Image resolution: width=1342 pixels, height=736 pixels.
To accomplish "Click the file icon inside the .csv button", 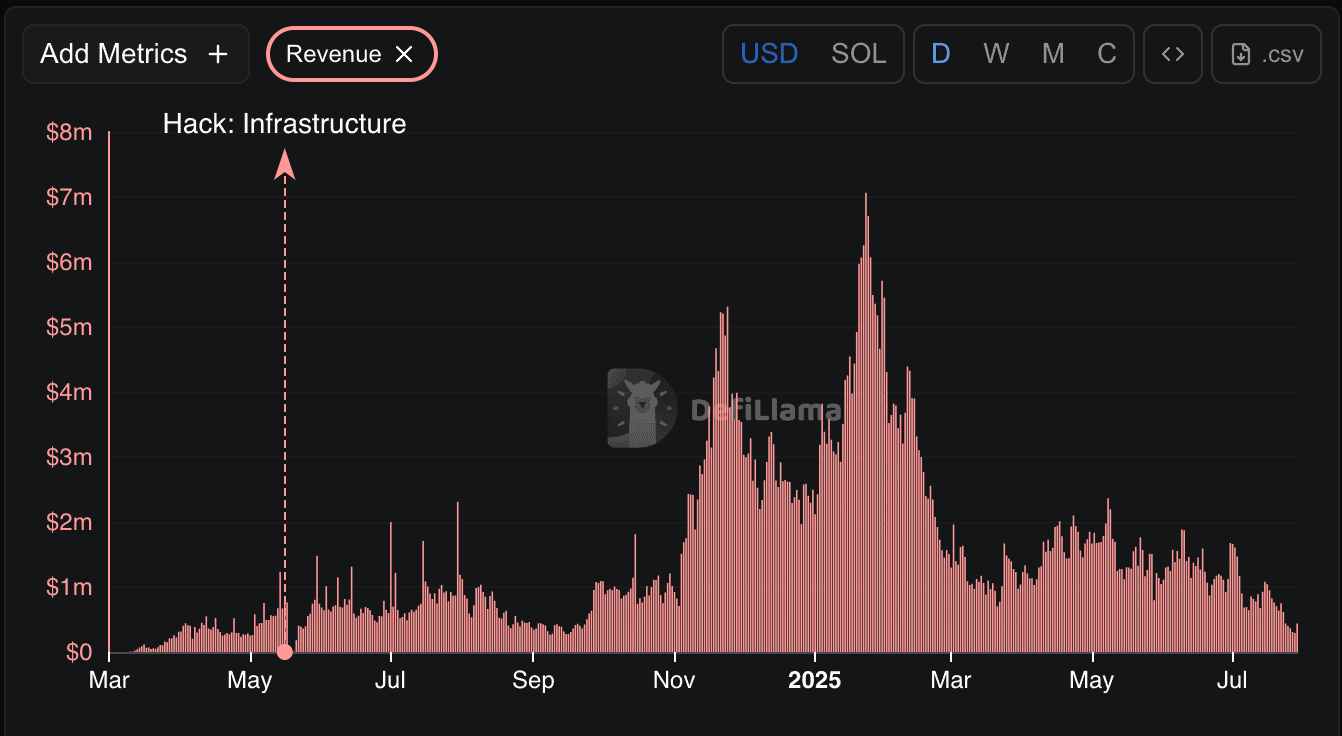I will click(1241, 54).
